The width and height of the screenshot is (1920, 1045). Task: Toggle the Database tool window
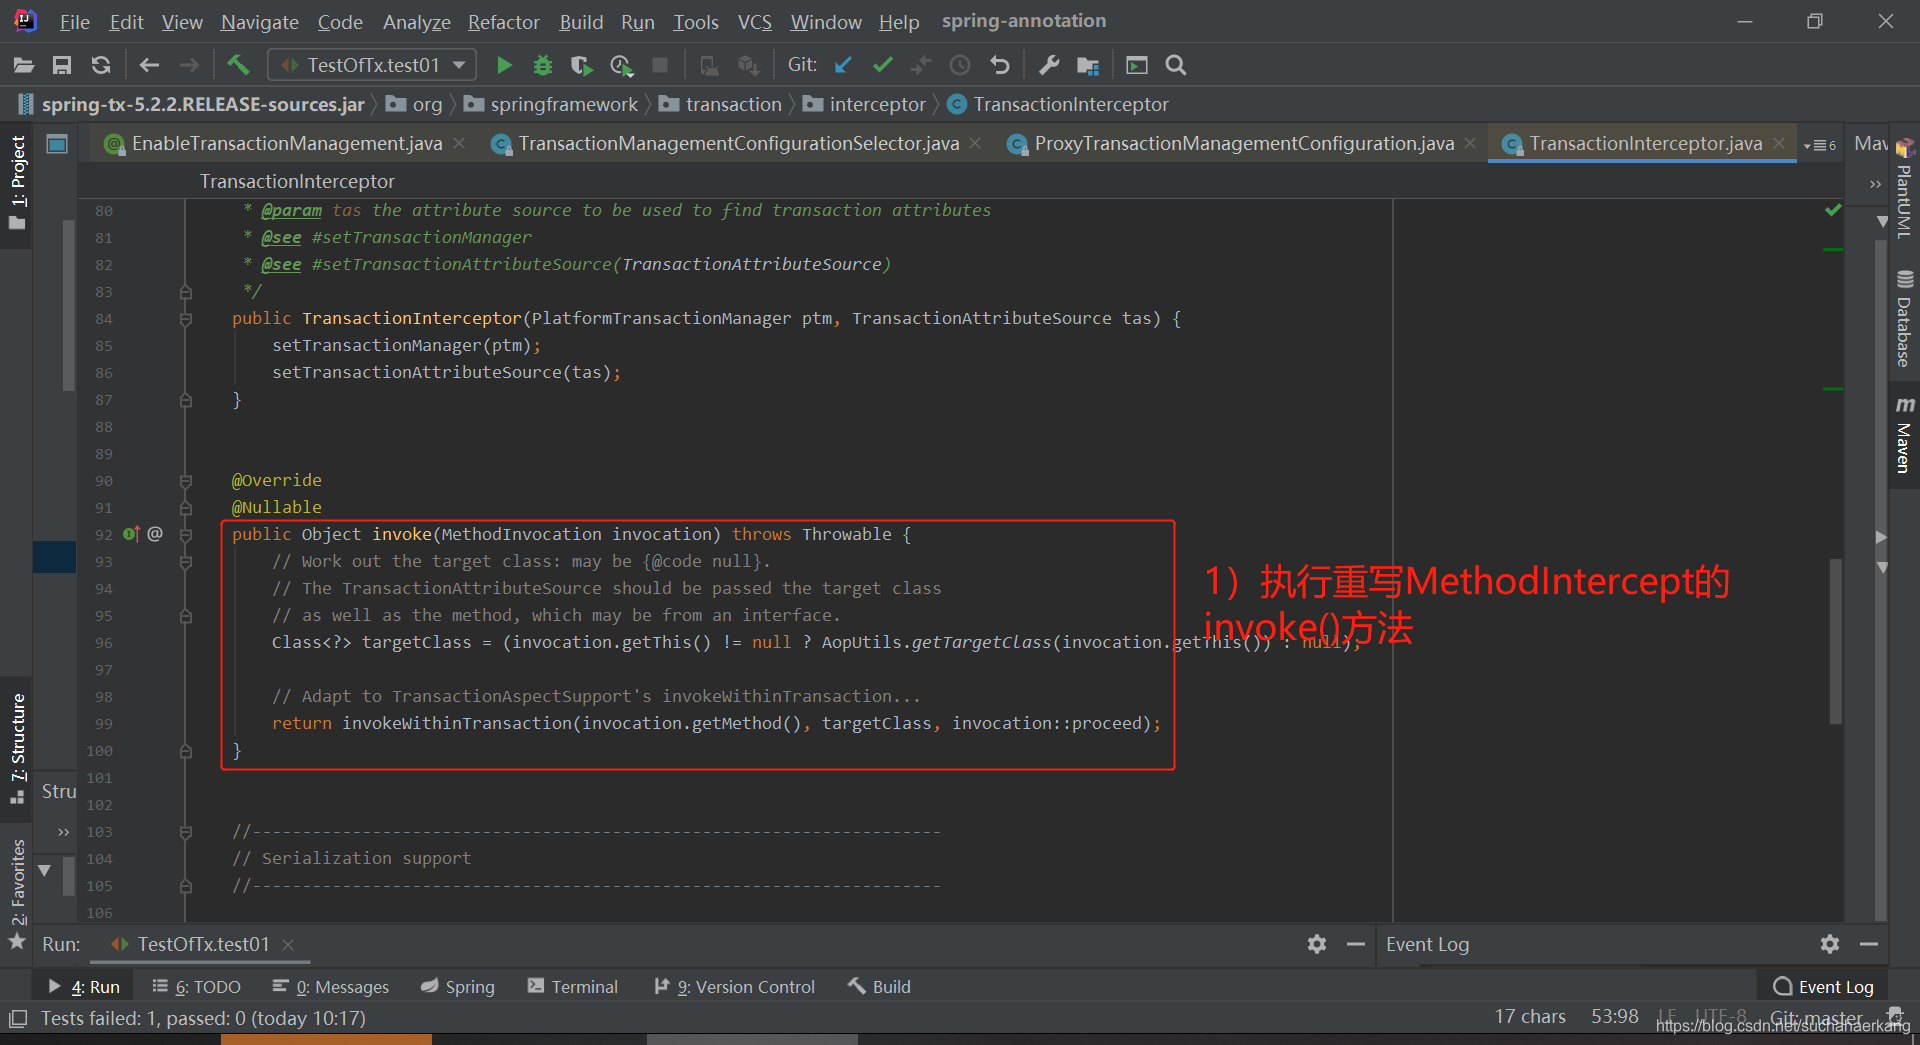[x=1904, y=319]
